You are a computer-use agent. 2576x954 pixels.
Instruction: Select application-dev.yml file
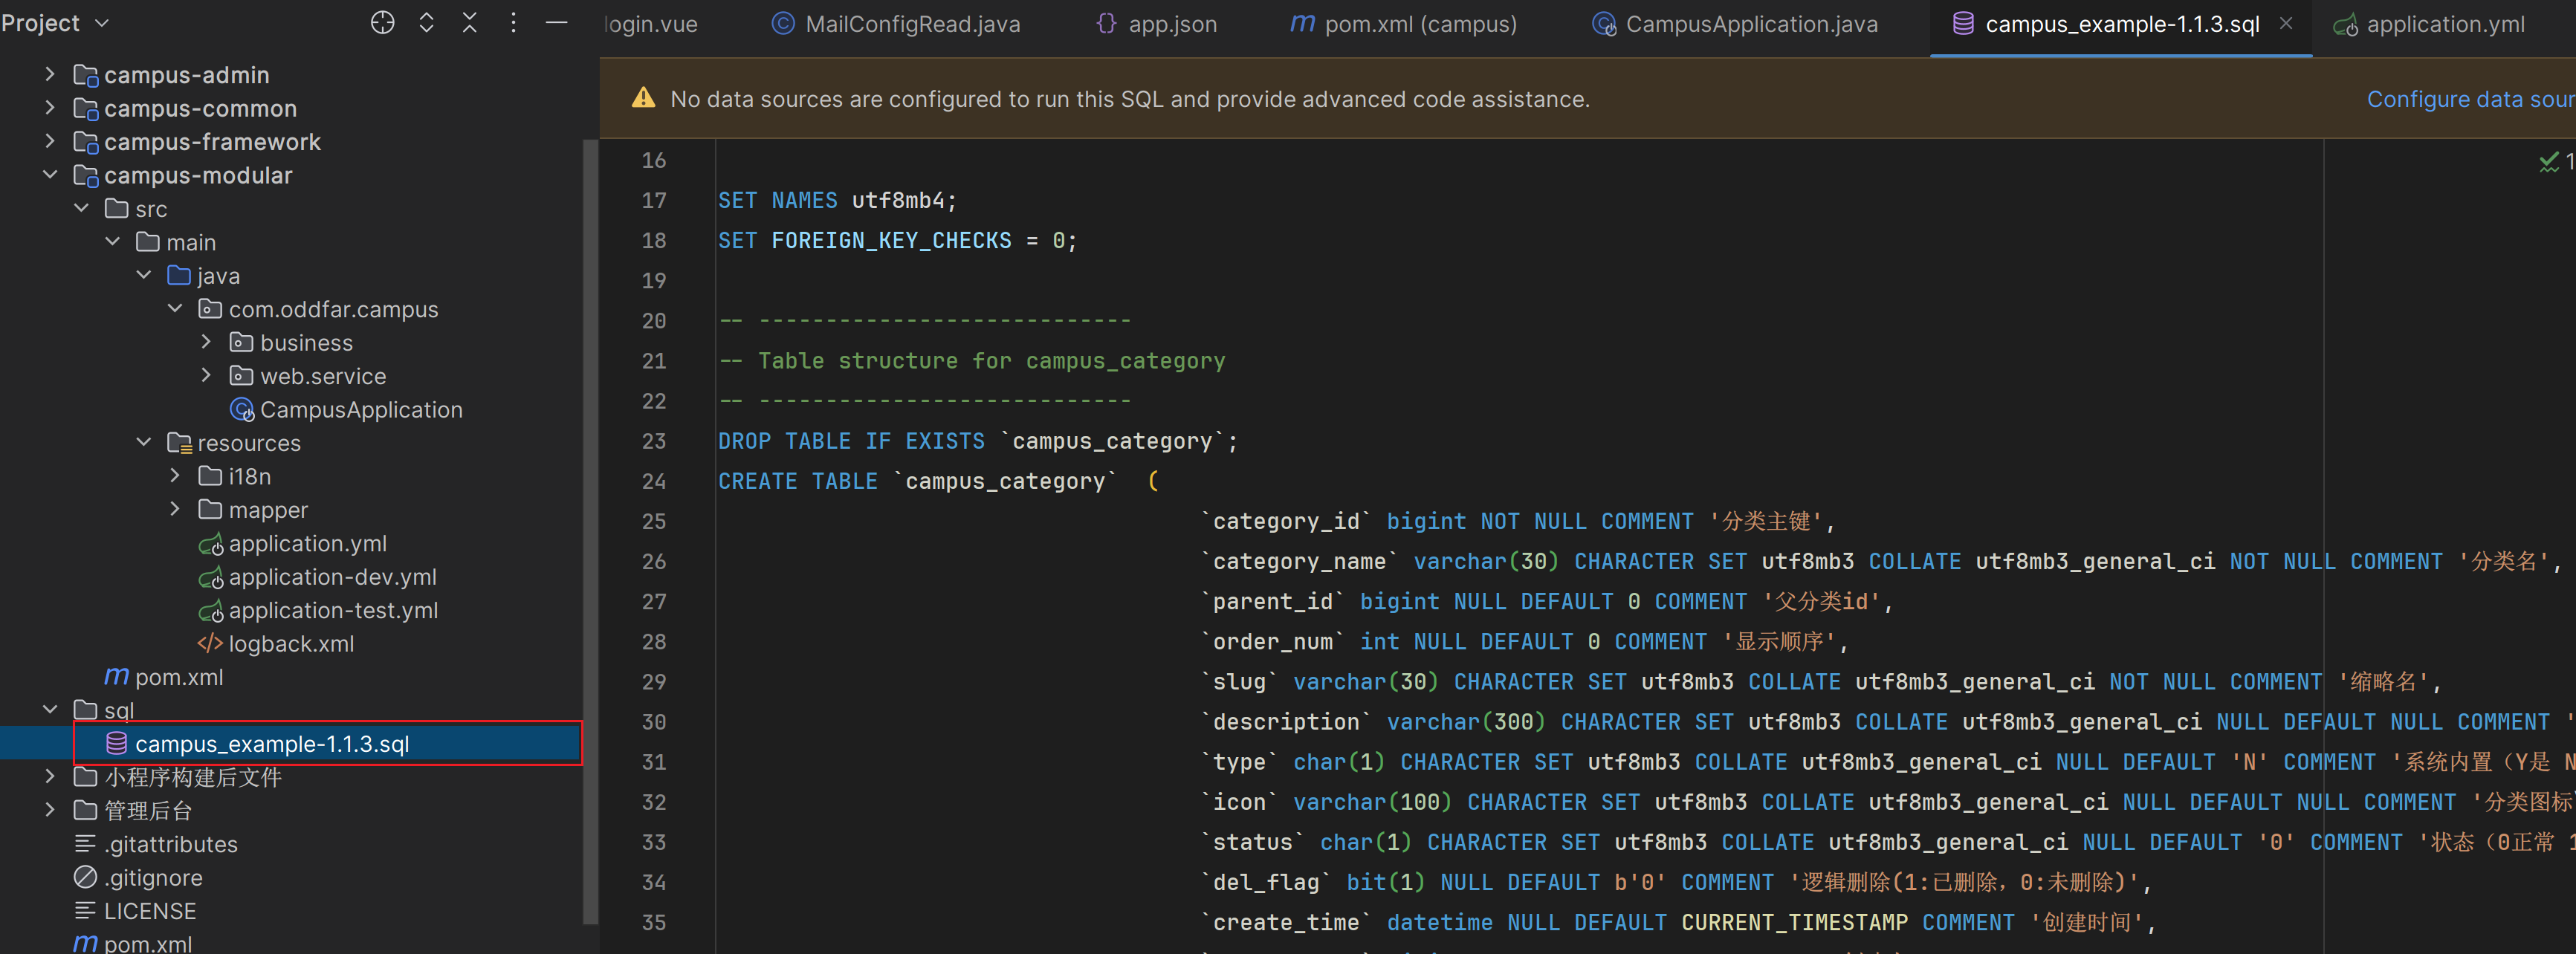[x=332, y=577]
